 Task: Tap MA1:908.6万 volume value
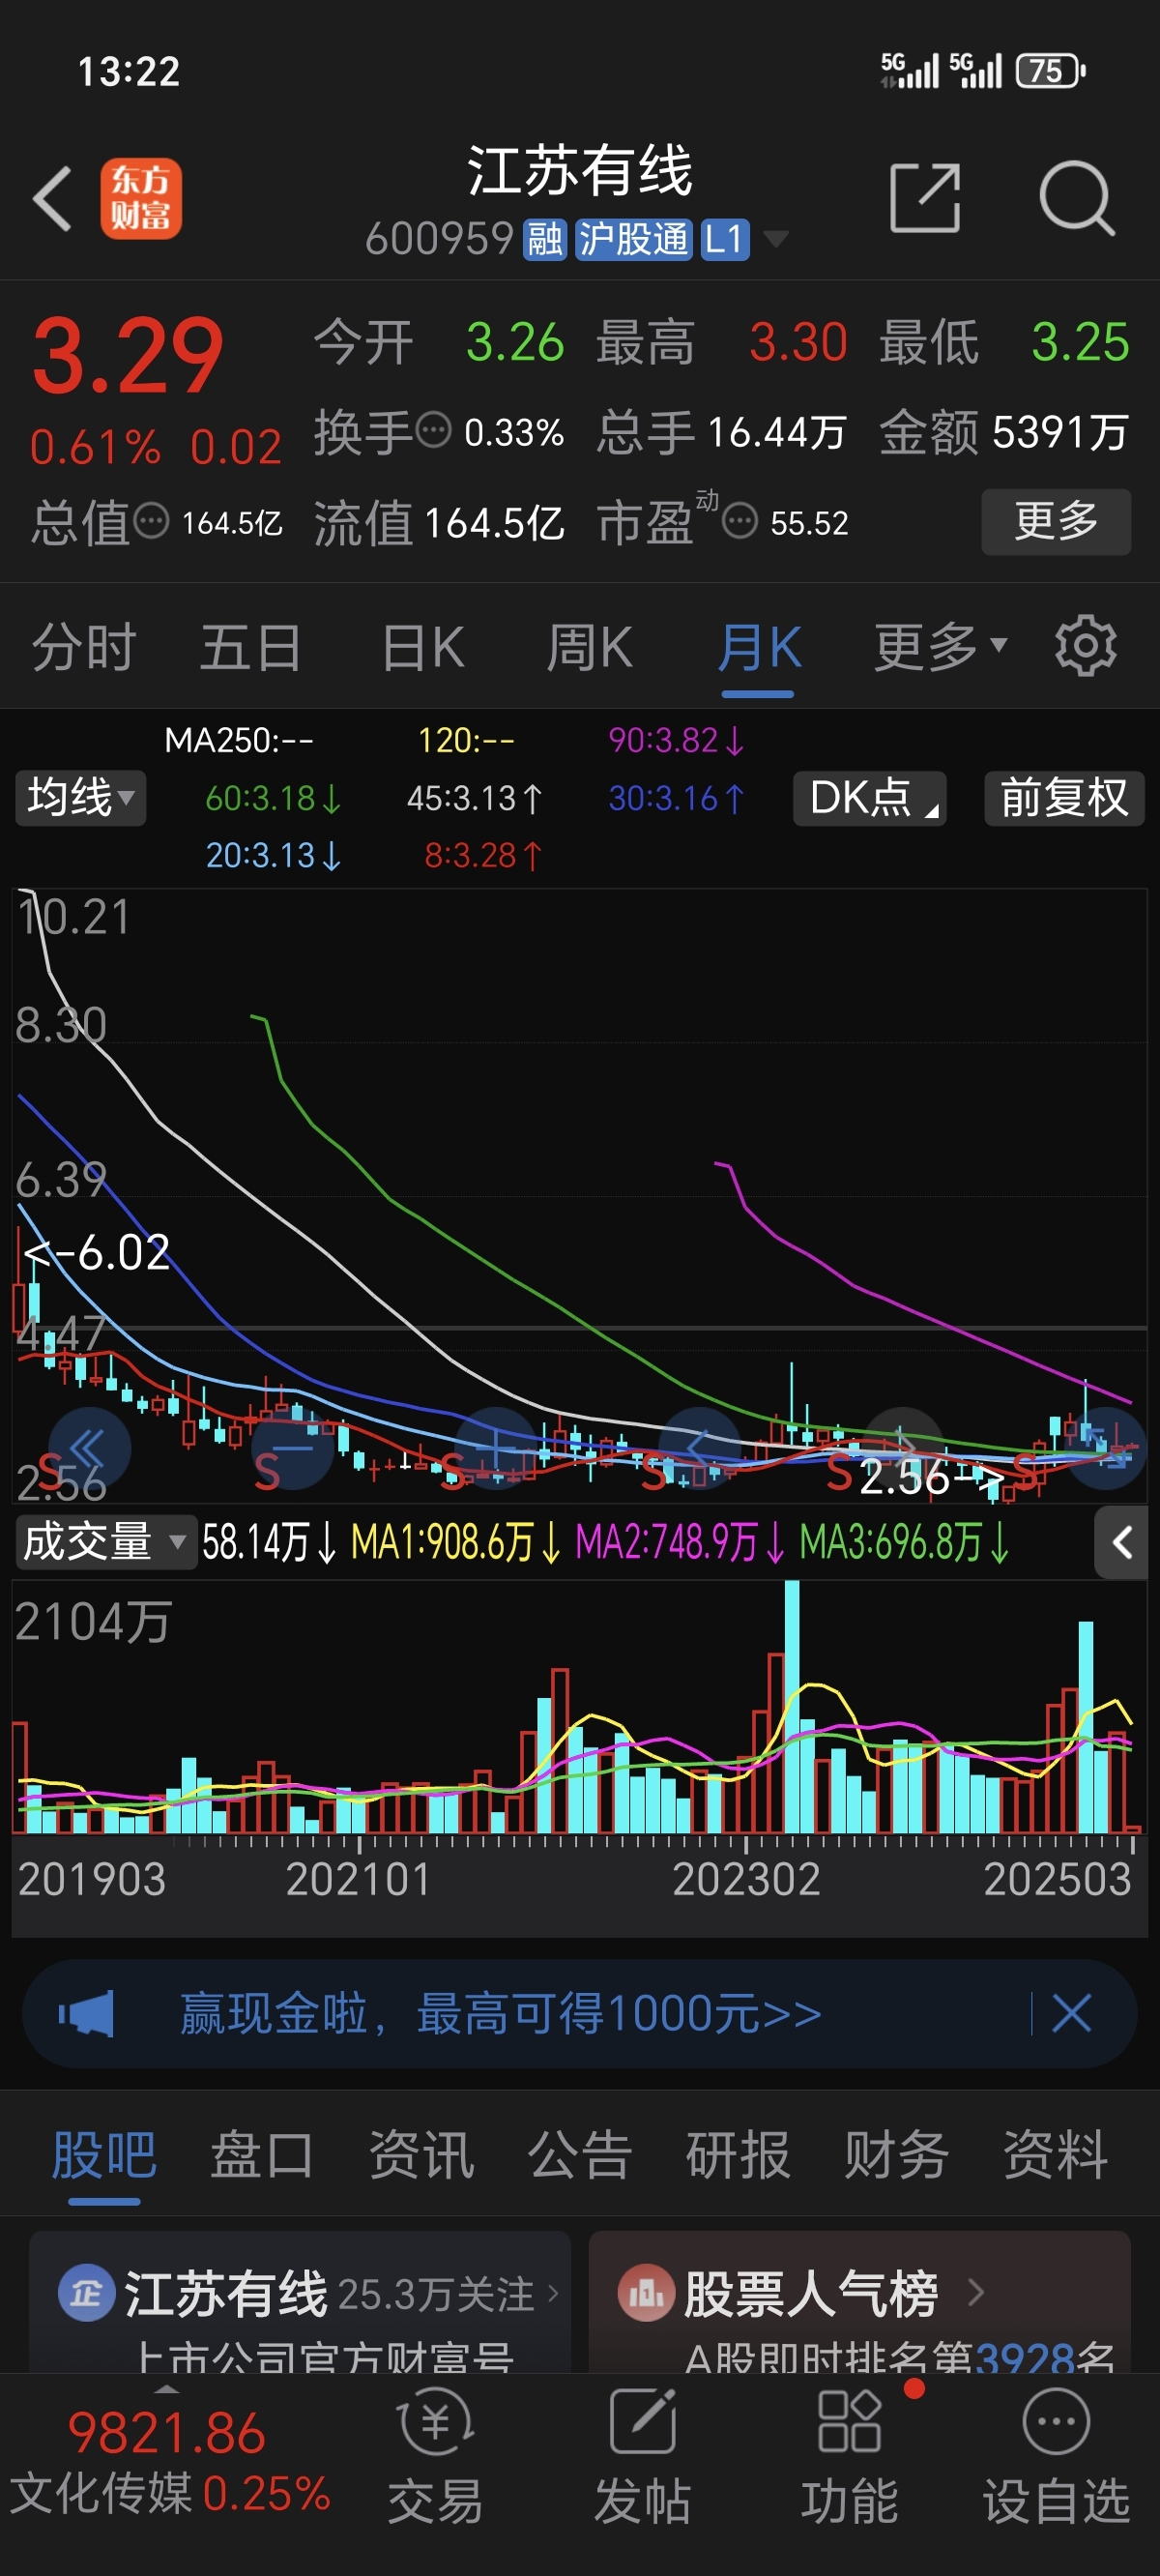pos(456,1542)
